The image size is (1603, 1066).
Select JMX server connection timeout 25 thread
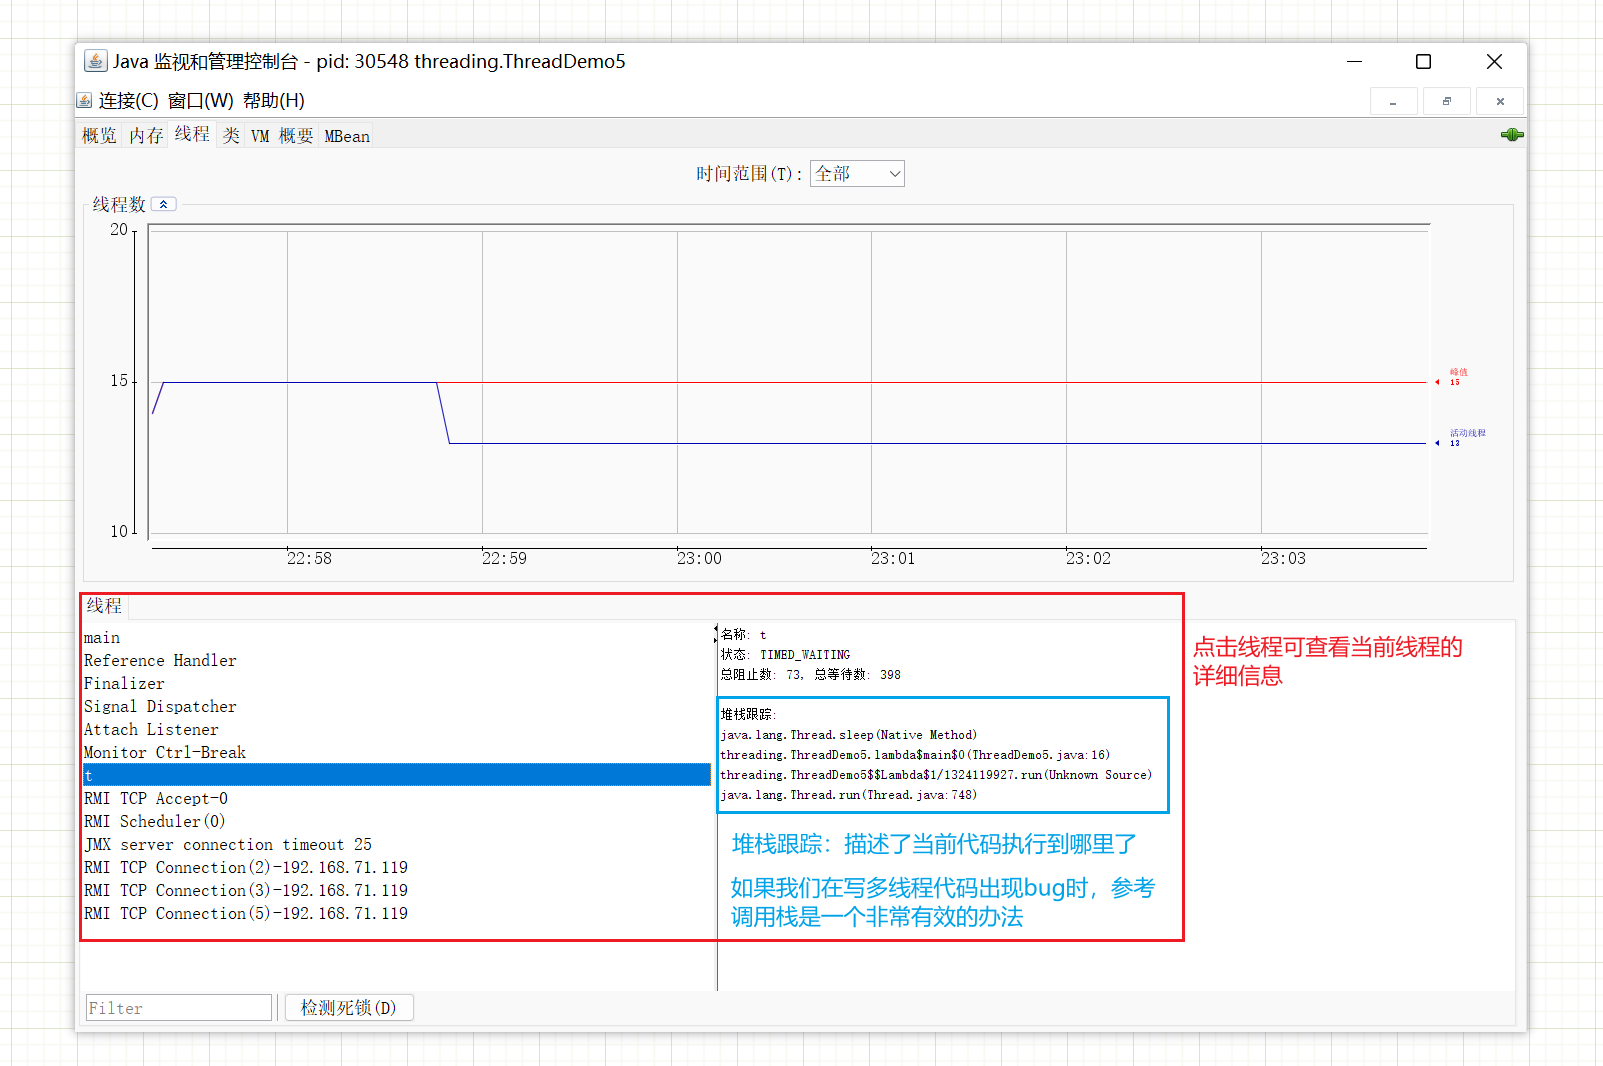397,845
